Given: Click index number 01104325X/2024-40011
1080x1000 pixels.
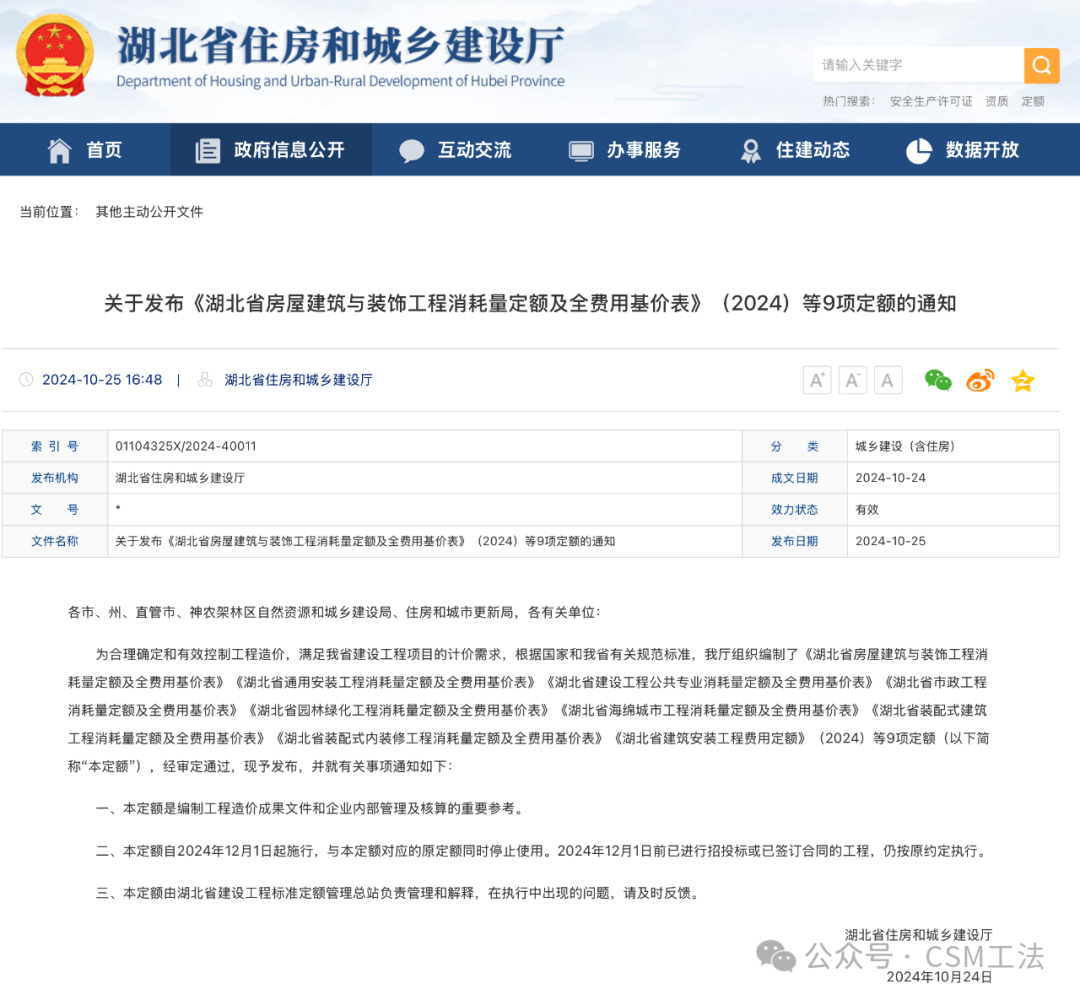Looking at the screenshot, I should click(186, 446).
